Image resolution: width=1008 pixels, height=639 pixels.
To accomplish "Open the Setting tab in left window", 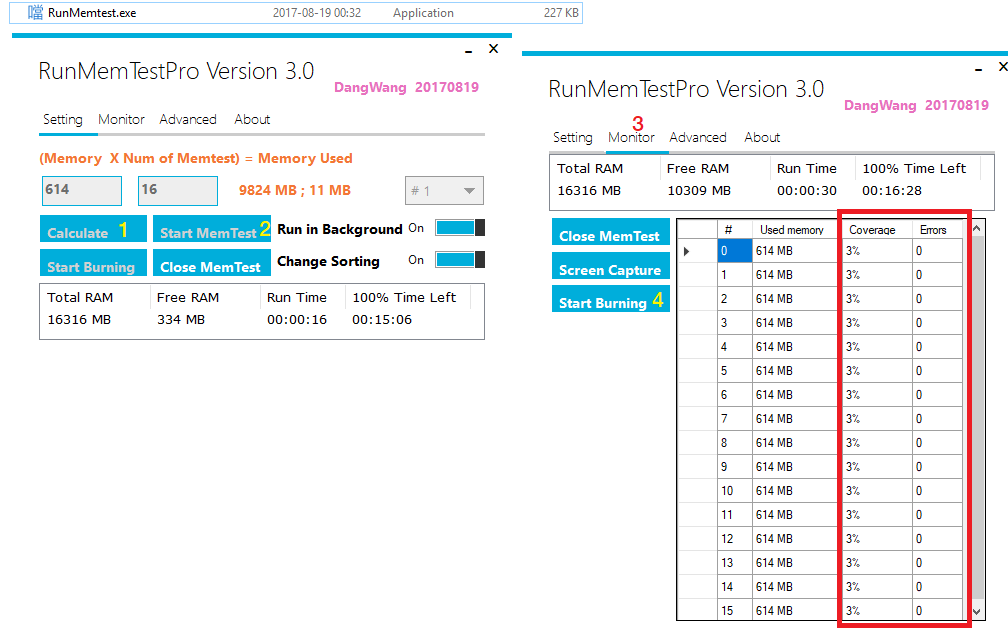I will tap(63, 120).
